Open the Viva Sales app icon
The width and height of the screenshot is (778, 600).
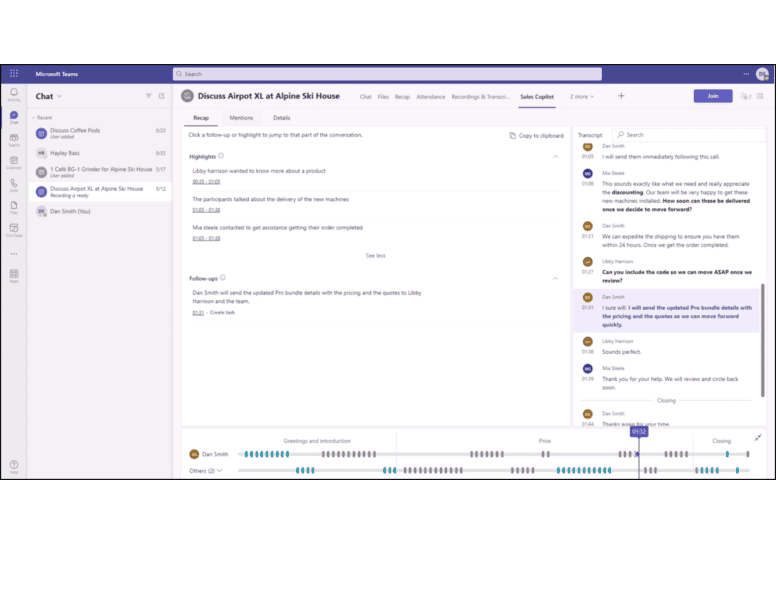pos(14,230)
